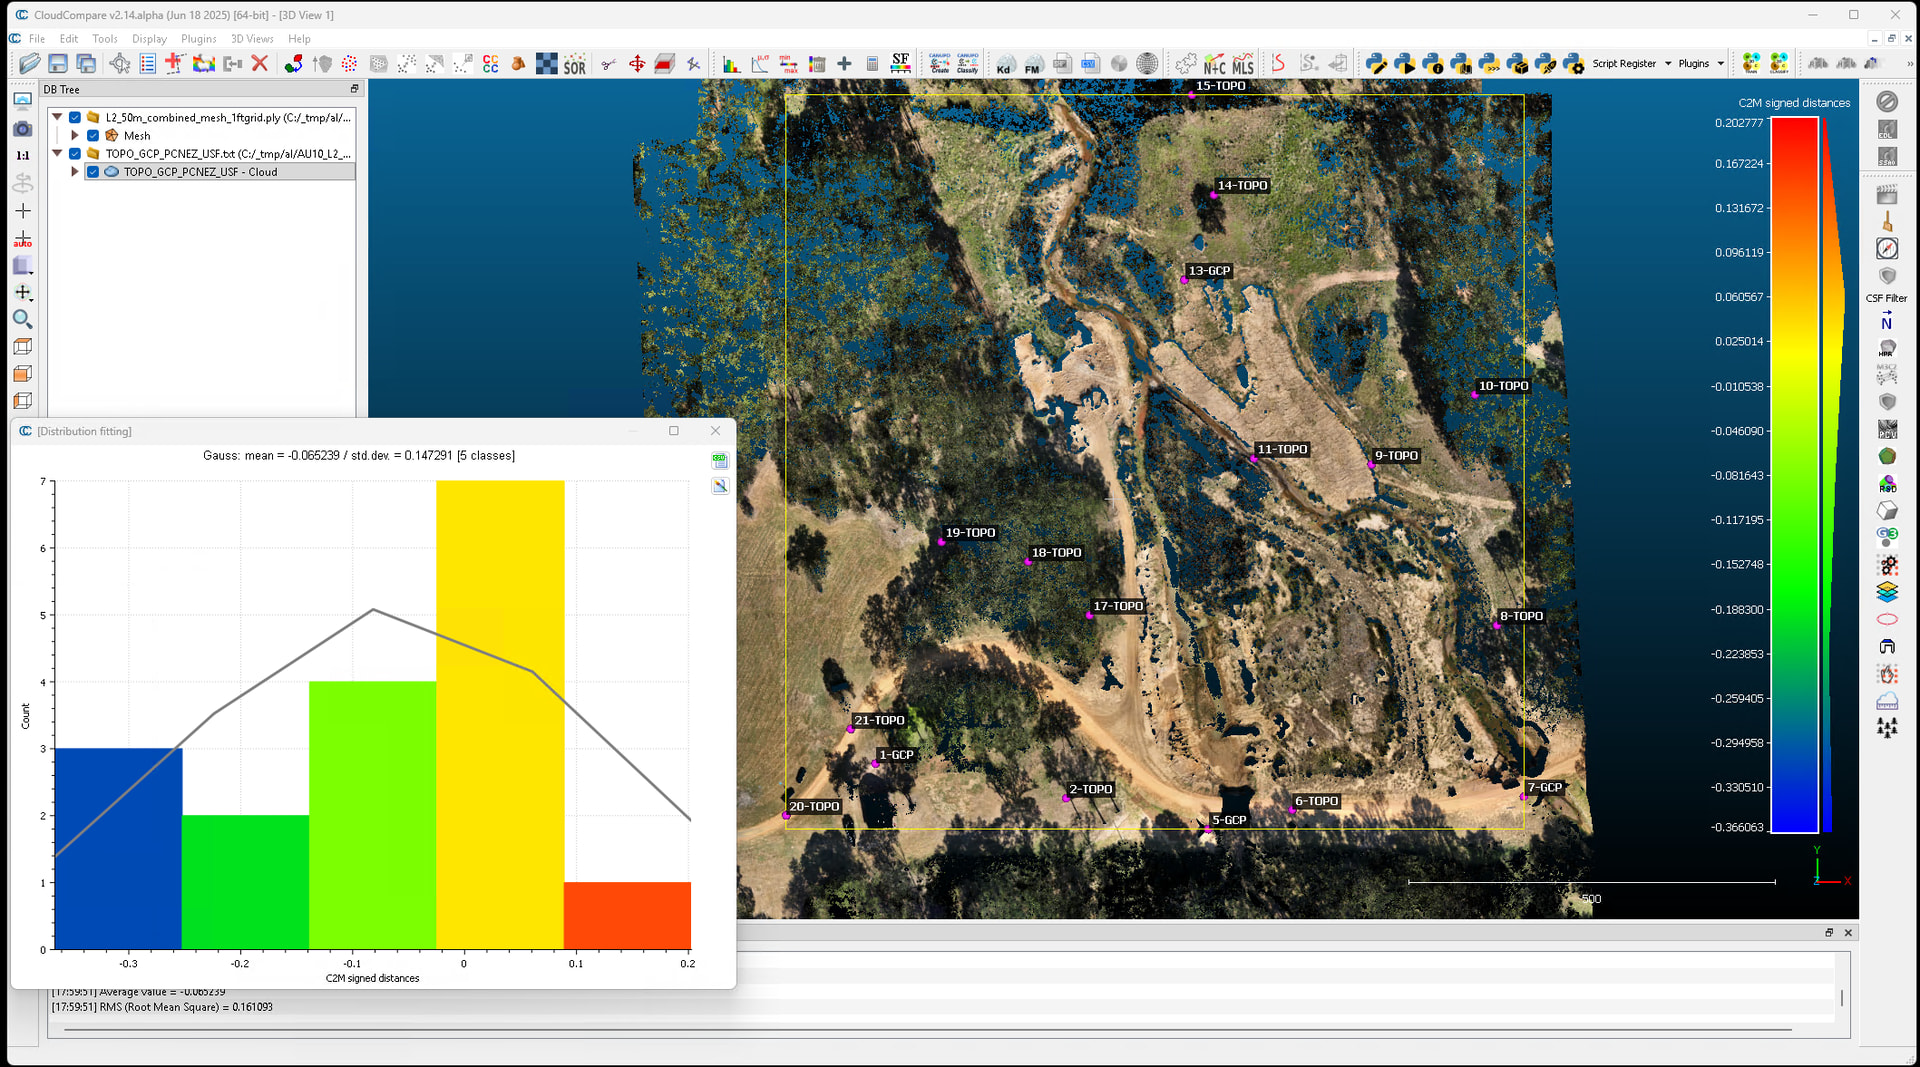Expand the Mesh tree node
Screen dimensions: 1920x1067
75,136
